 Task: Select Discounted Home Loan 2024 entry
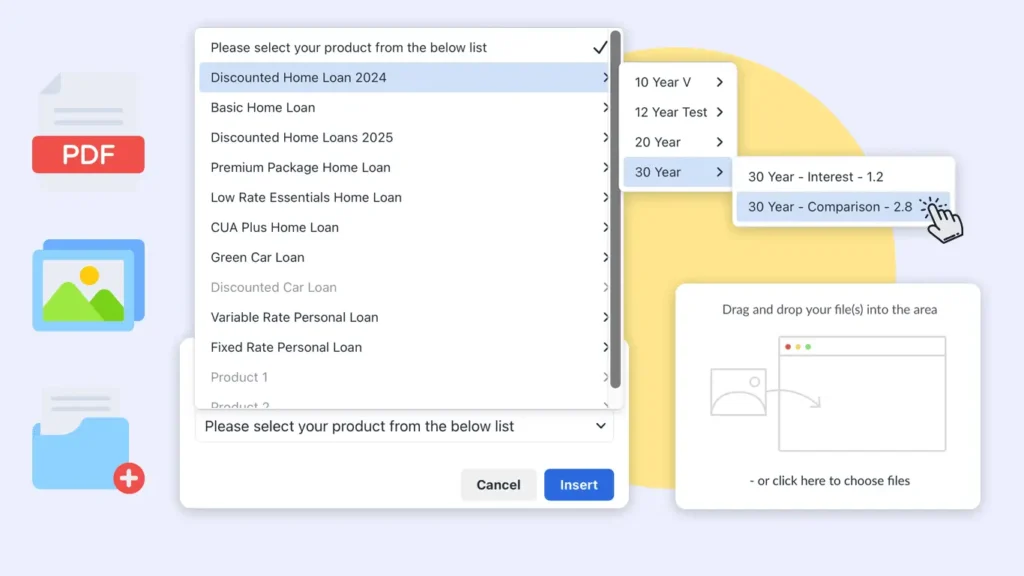click(404, 77)
